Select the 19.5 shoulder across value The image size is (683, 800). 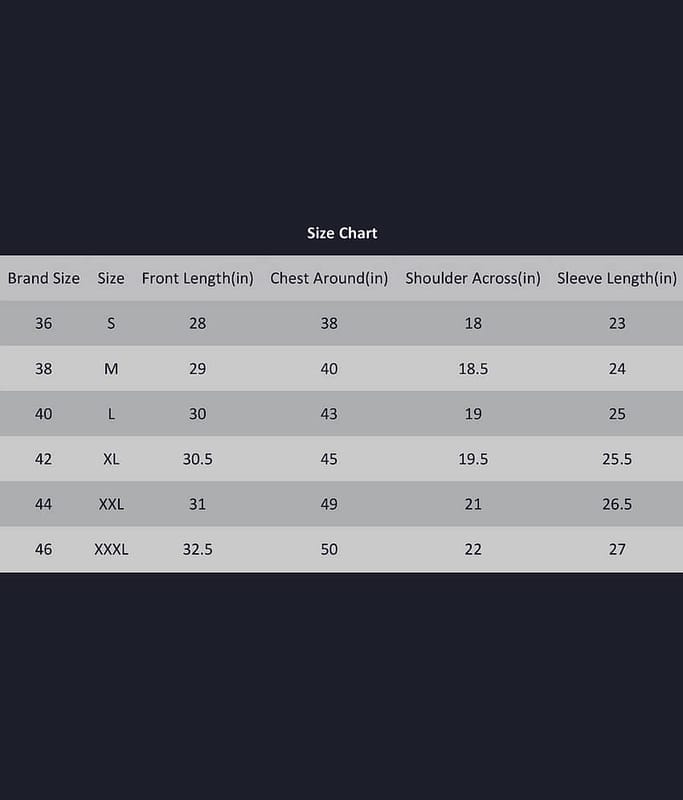(x=473, y=459)
